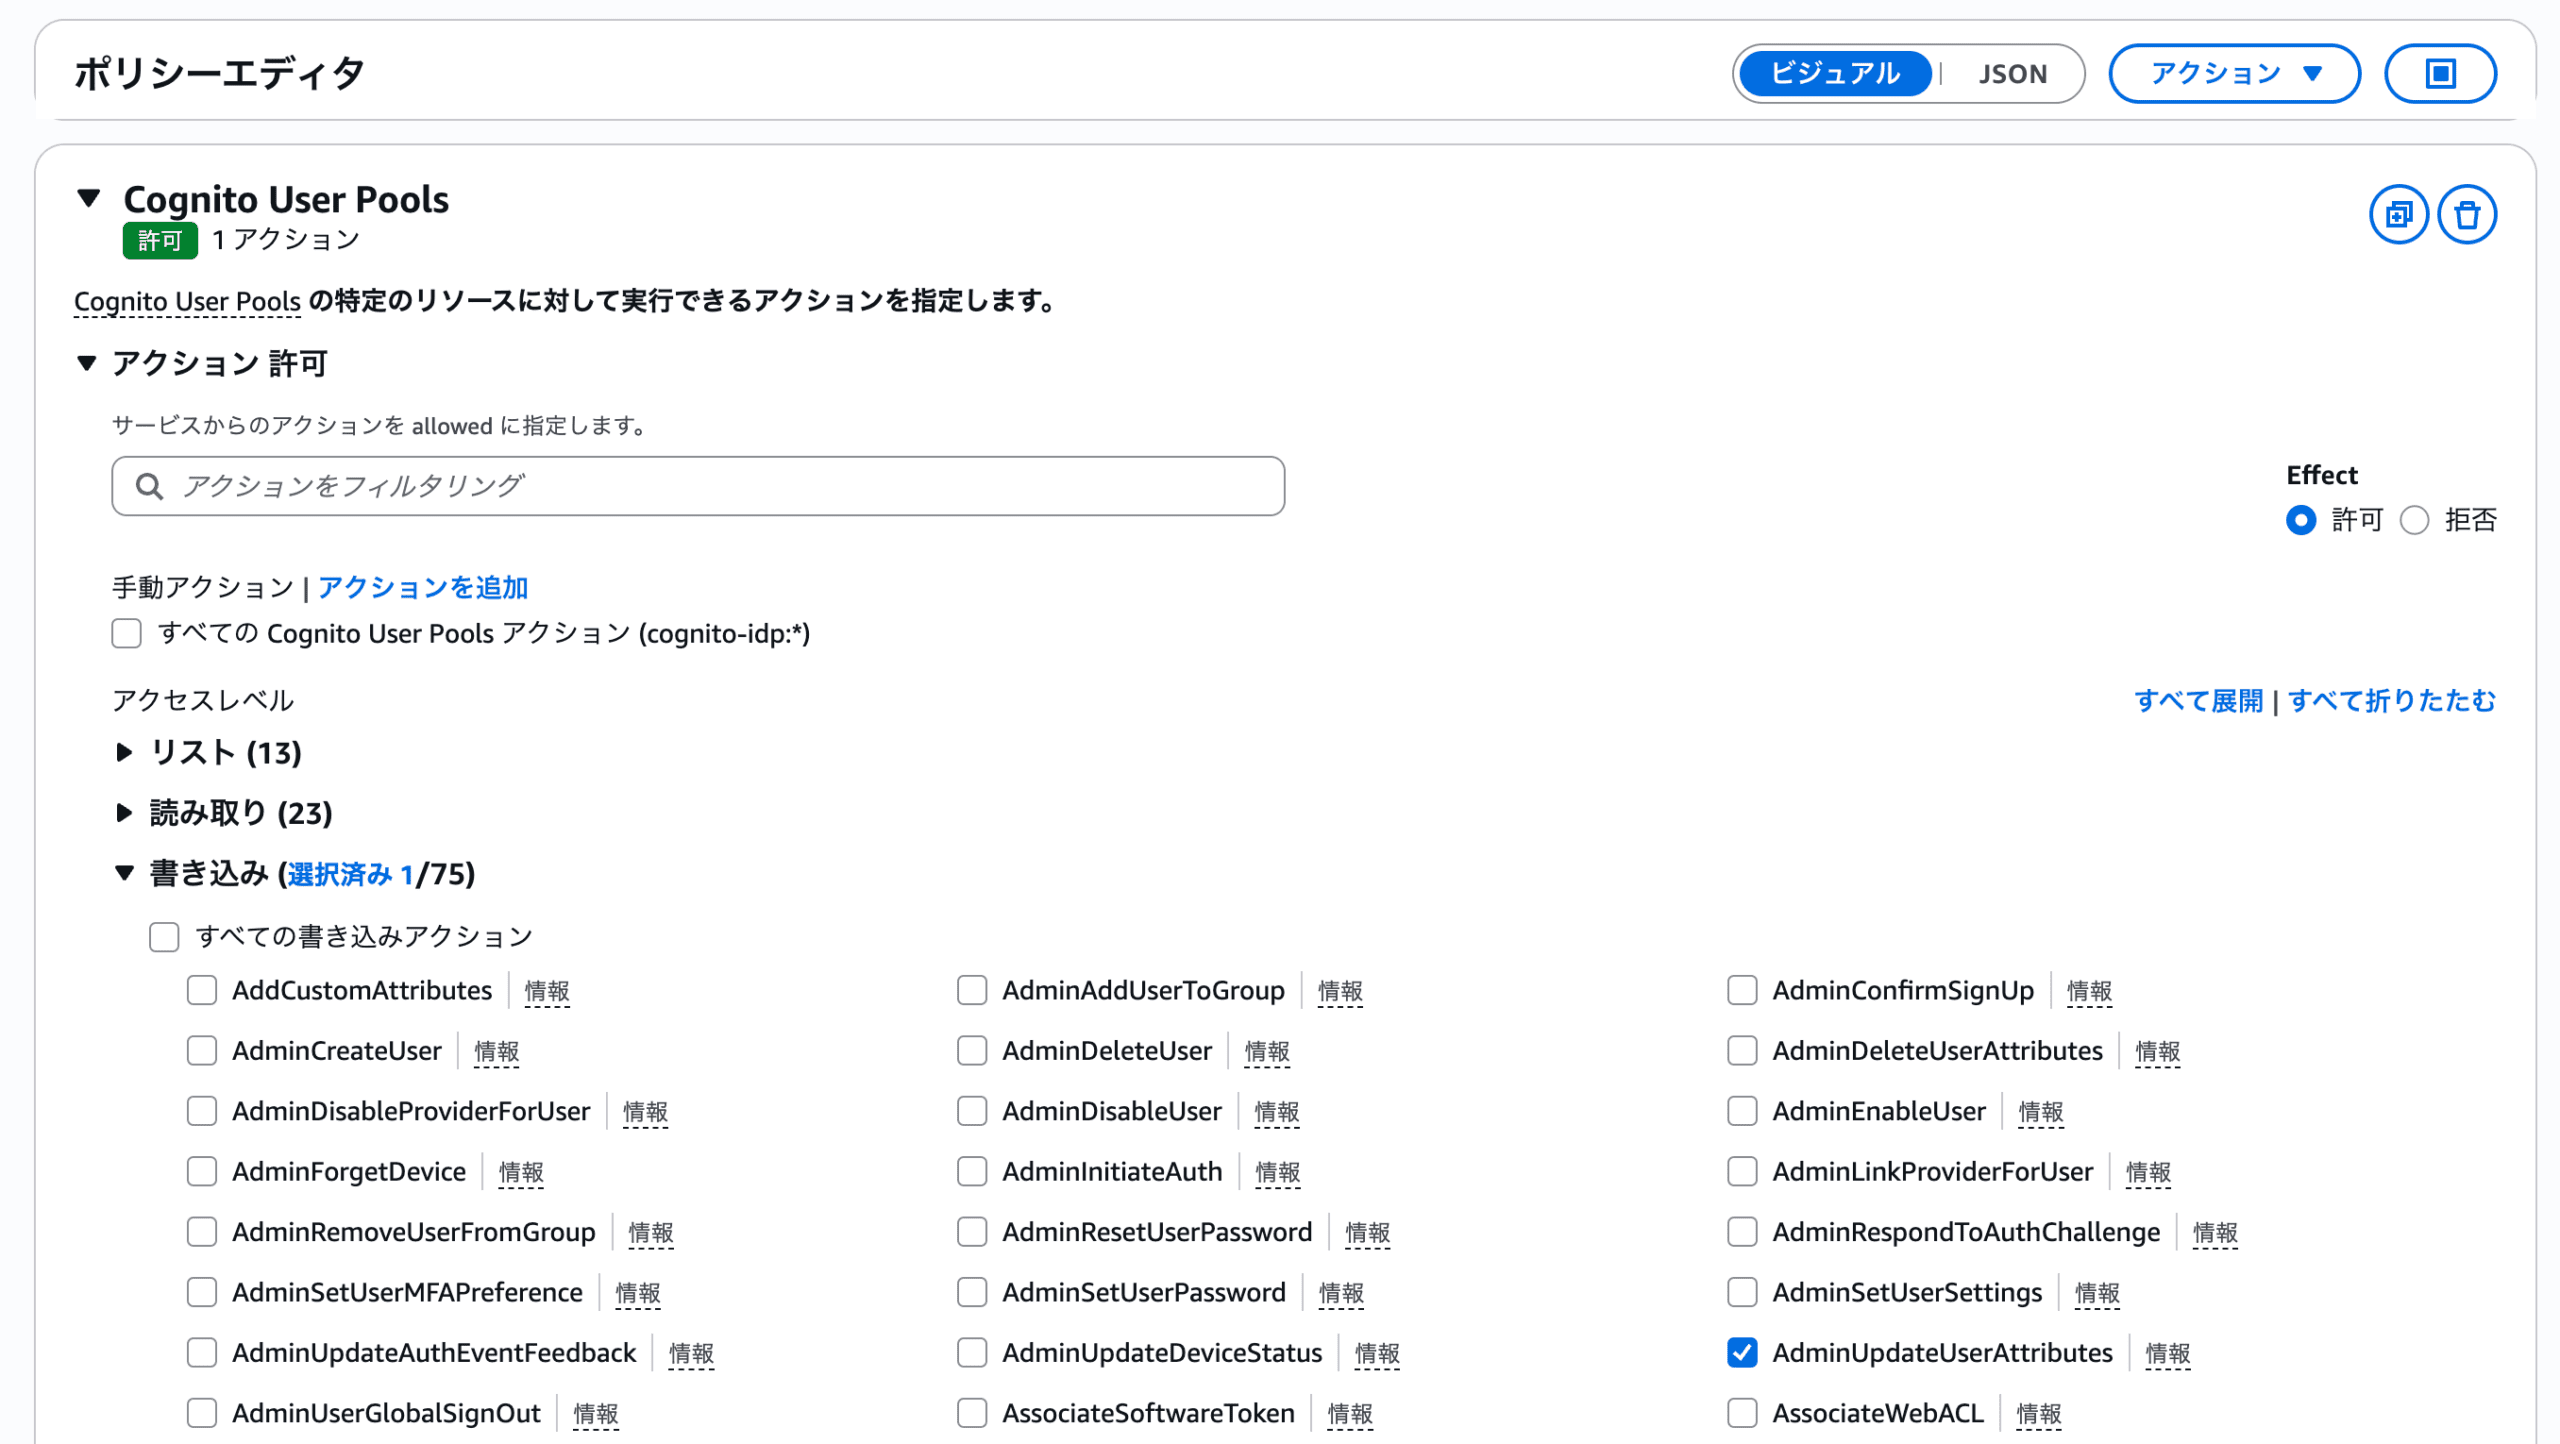The width and height of the screenshot is (2560, 1444).
Task: Open 情報 link for AdminUpdateUserAttributes
Action: tap(2167, 1354)
